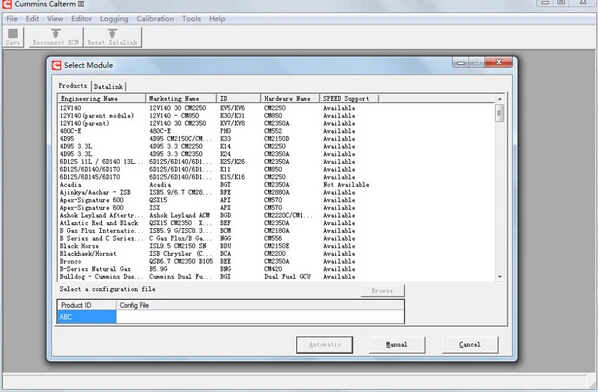Screen dimensions: 598x392
Task: Select the ABC Product ID cell
Action: (x=87, y=317)
